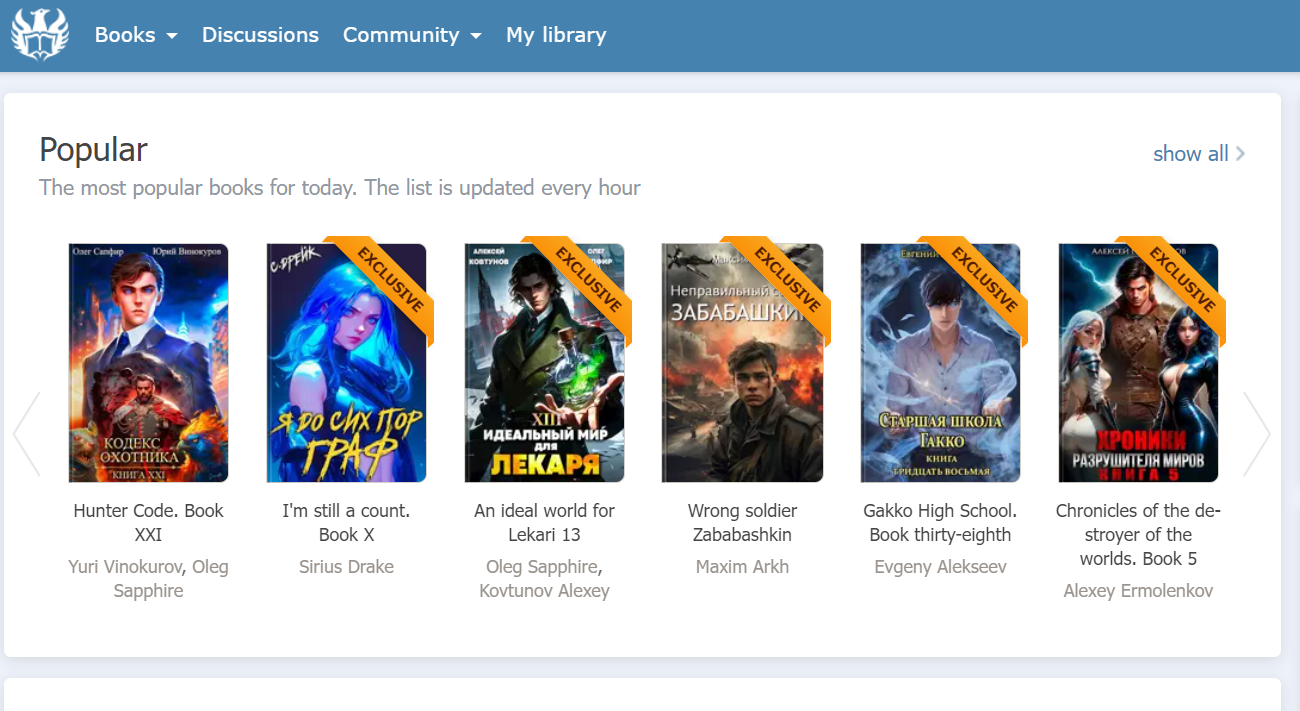Open author Evgeny Alekseev's page
This screenshot has width=1300, height=711.
click(x=940, y=567)
